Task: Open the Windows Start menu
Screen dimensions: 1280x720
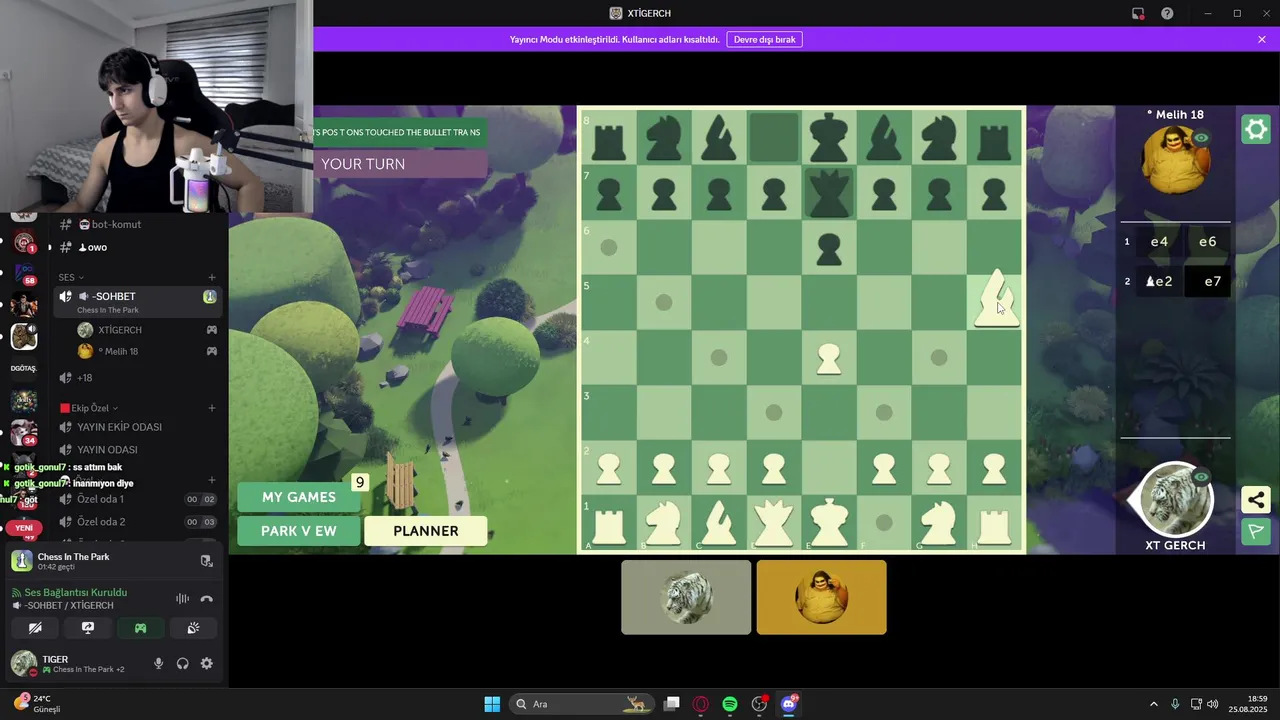Action: coord(492,704)
